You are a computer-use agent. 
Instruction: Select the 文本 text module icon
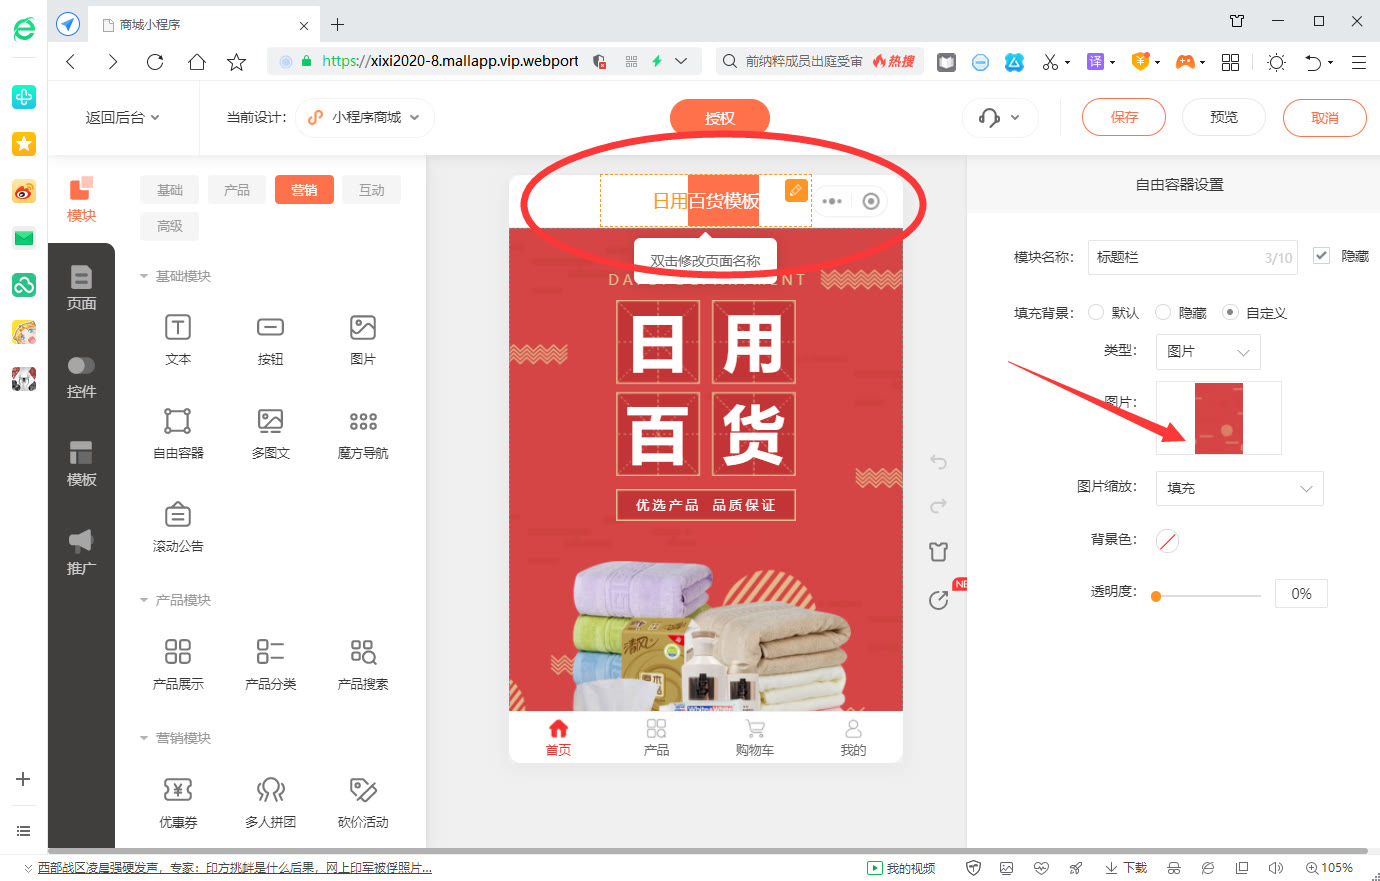coord(177,340)
